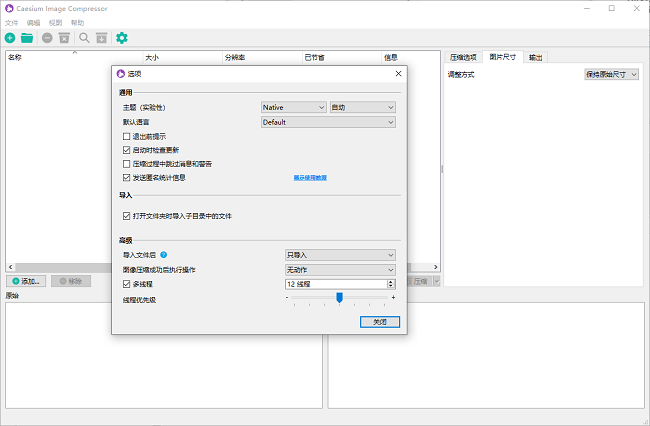Enable 压缩过程中跳过消息和警告 checkbox
Screen dimensions: 650x426
[126, 164]
